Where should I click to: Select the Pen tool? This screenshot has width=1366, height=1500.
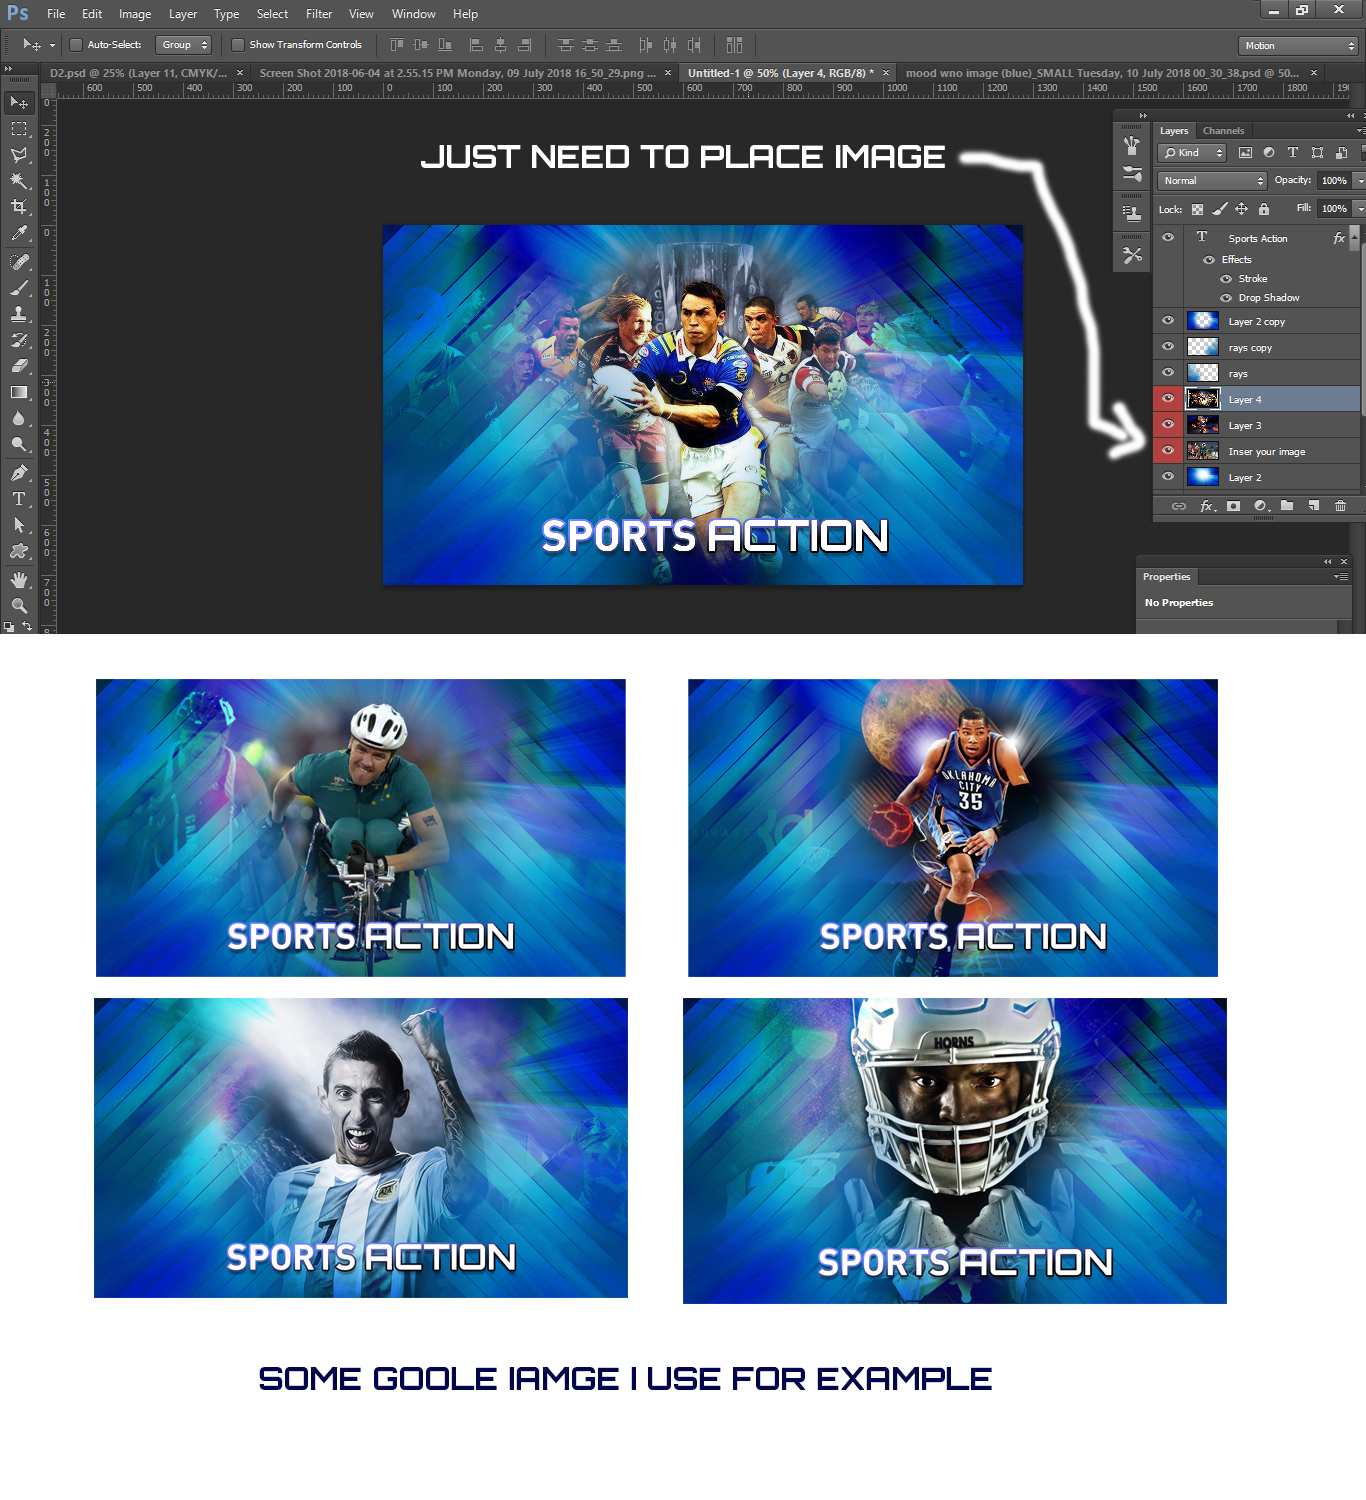(x=19, y=473)
